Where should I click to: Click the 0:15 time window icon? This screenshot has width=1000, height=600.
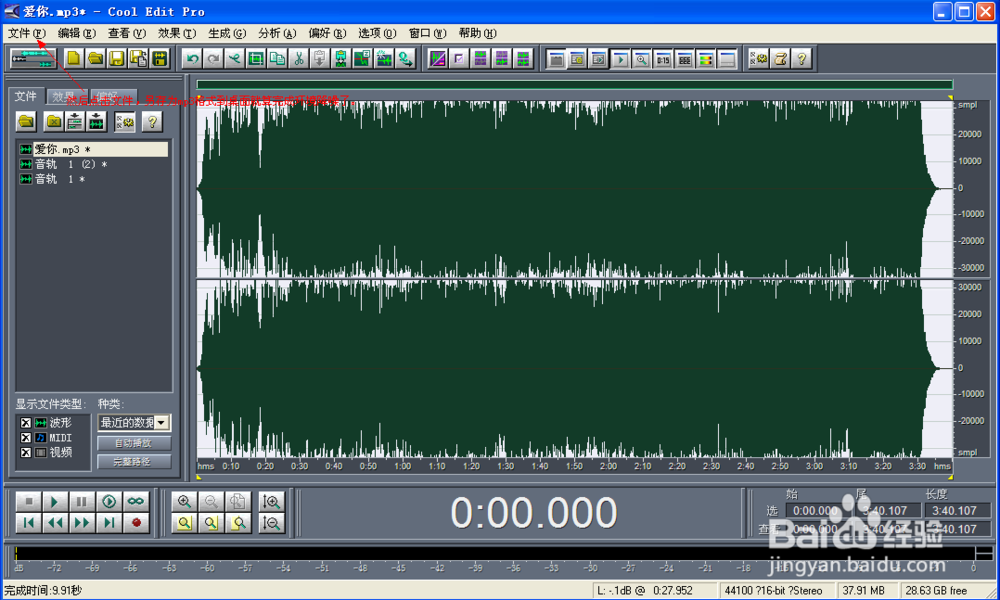point(663,59)
